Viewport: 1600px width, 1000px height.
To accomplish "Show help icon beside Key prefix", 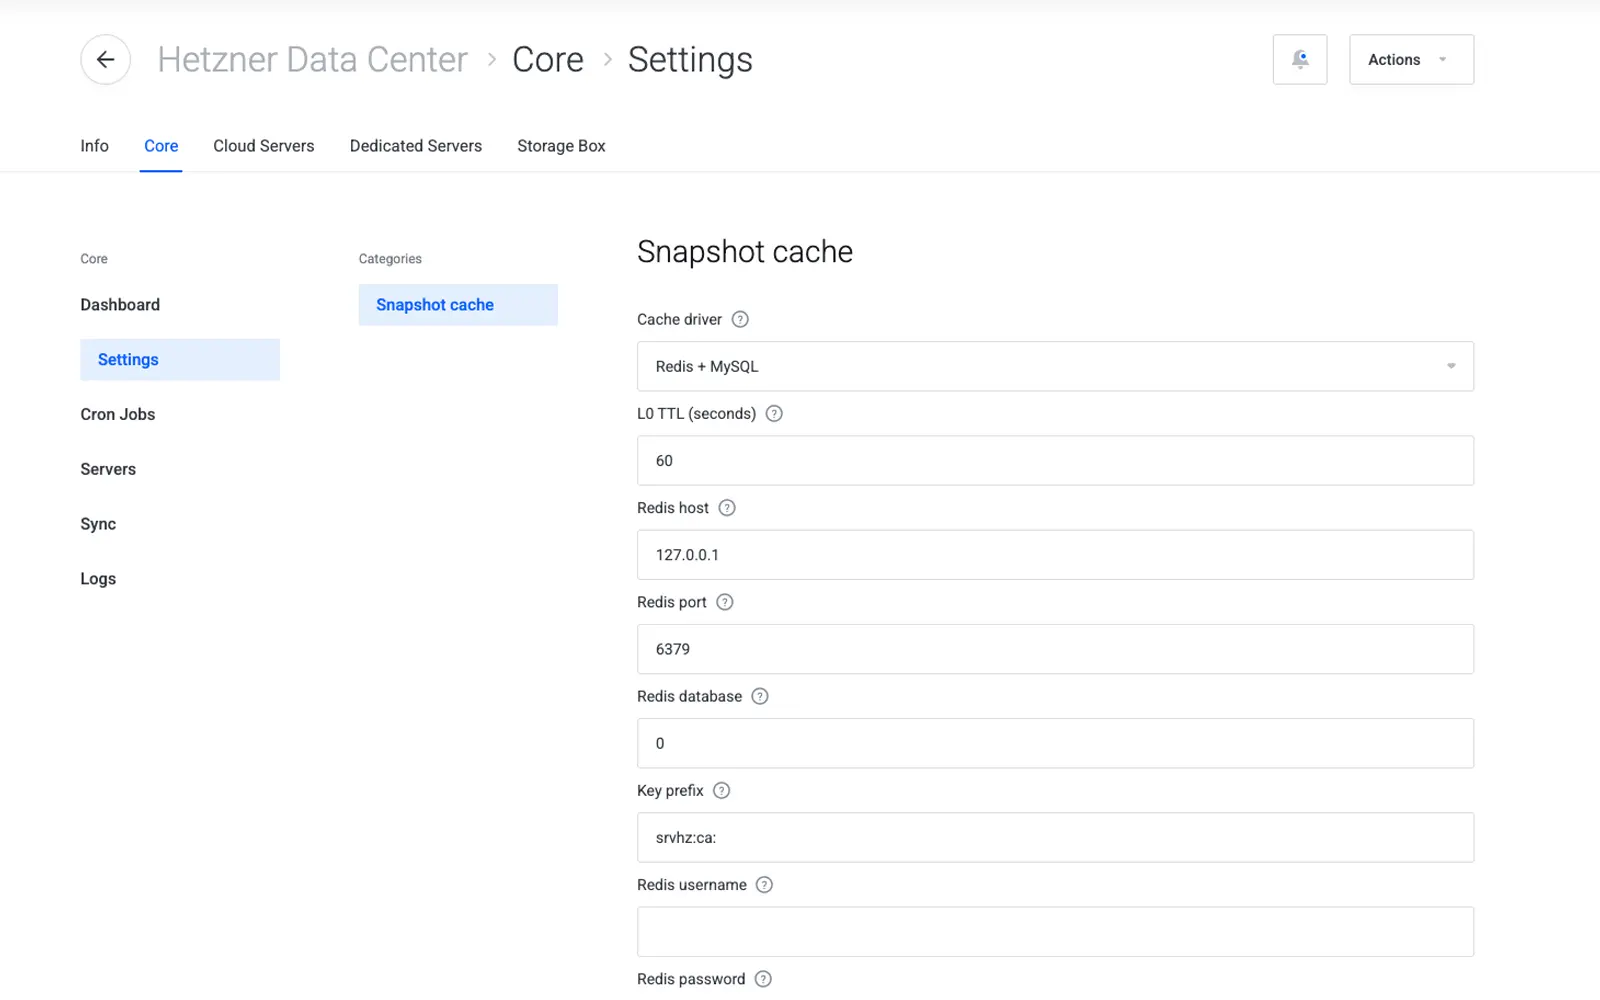I will click(721, 790).
